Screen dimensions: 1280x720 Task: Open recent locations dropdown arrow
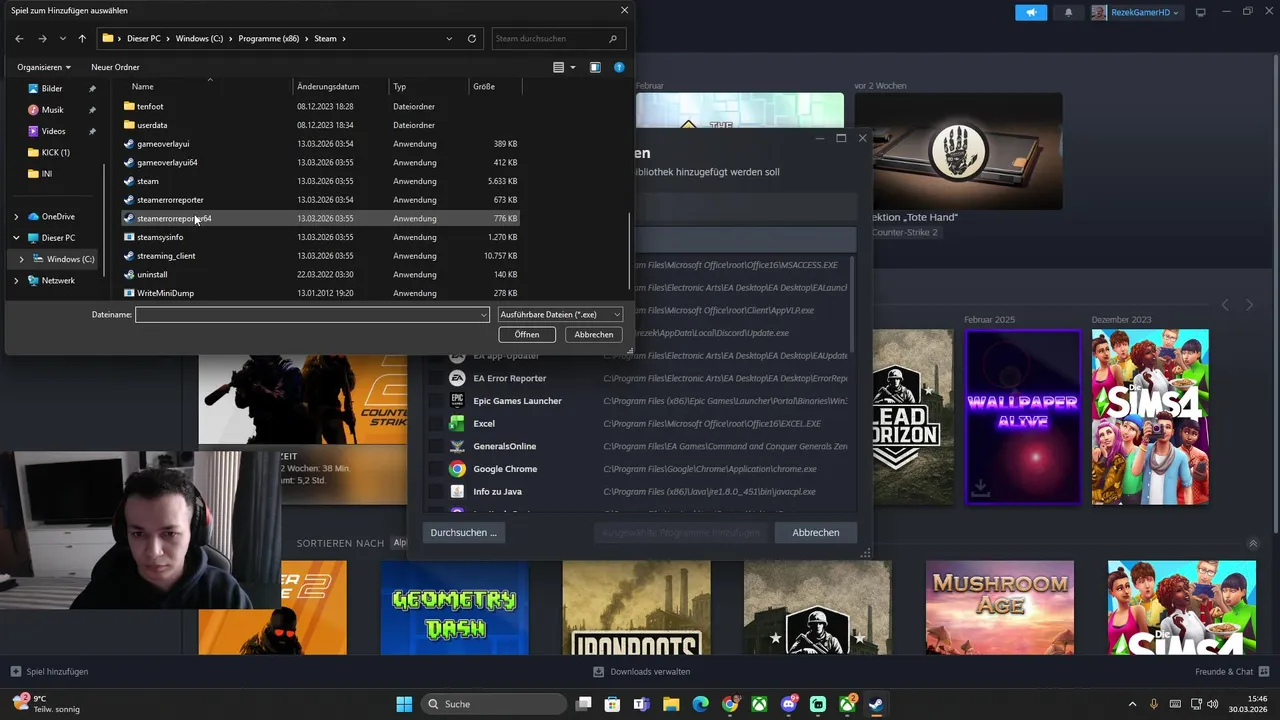click(x=63, y=39)
